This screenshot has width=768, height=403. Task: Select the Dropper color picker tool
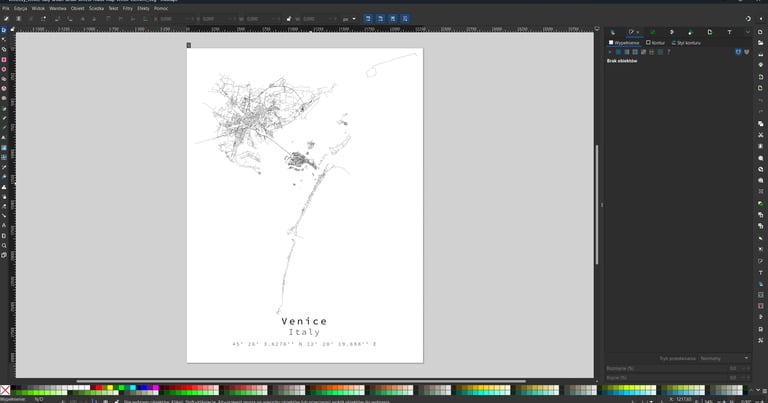[4, 167]
